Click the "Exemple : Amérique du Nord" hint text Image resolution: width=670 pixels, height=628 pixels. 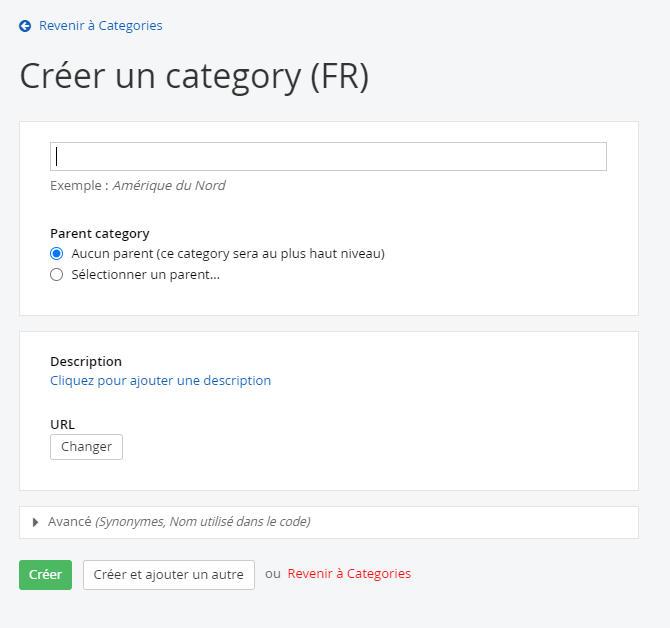point(137,186)
